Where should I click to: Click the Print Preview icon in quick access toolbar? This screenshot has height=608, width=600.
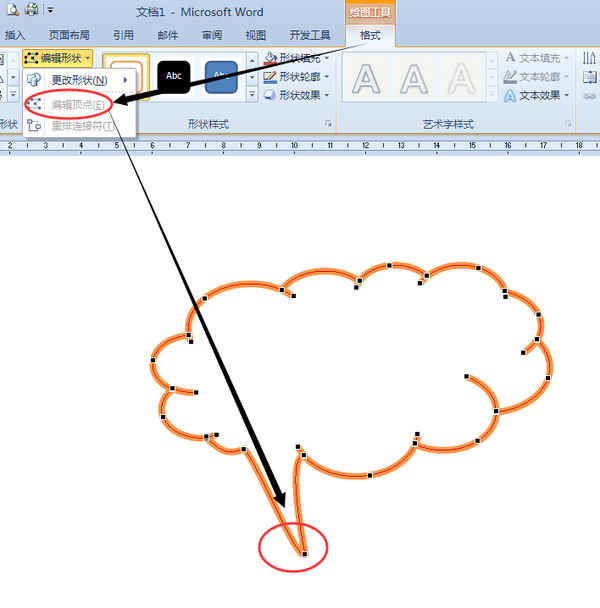pyautogui.click(x=13, y=9)
